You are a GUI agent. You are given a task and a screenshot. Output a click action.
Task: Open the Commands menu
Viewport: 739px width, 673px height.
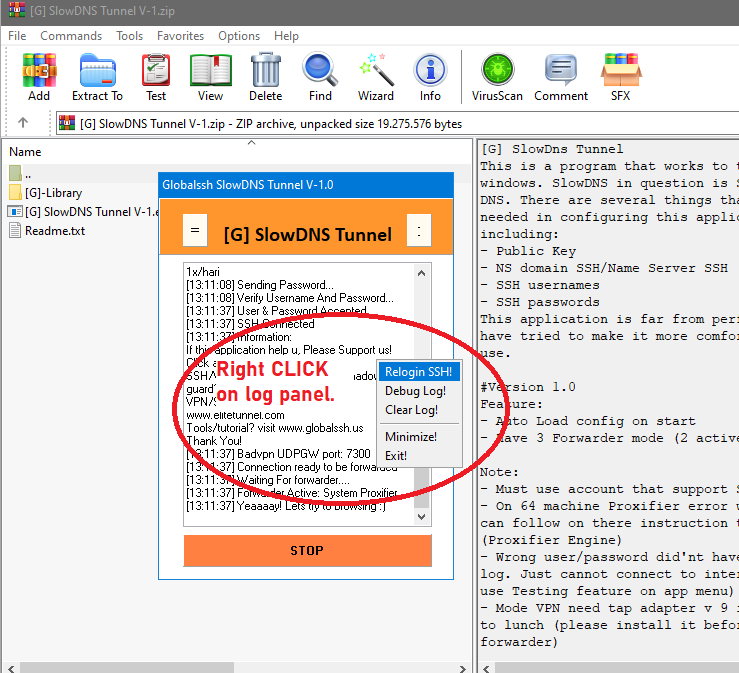[x=71, y=36]
